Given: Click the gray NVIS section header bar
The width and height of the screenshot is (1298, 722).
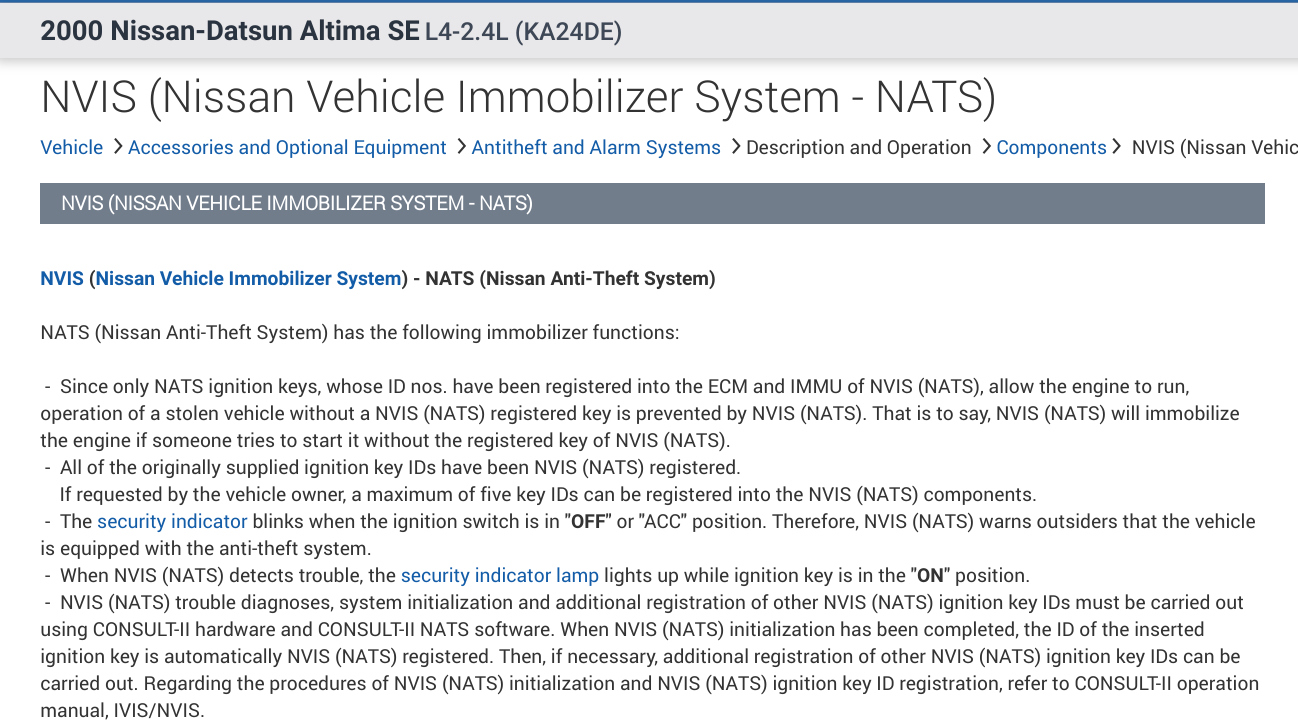Looking at the screenshot, I should 652,204.
